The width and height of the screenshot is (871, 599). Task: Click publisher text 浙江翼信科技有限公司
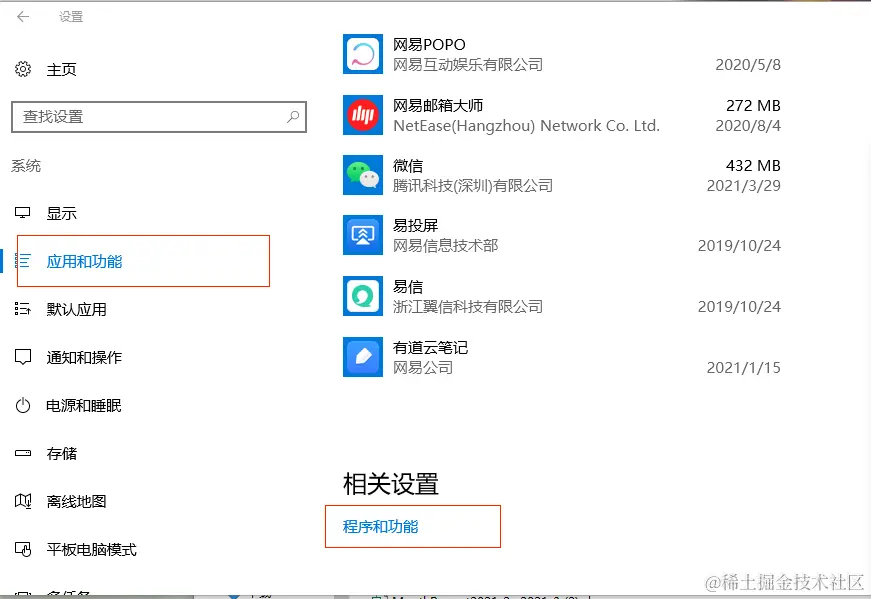coord(468,306)
